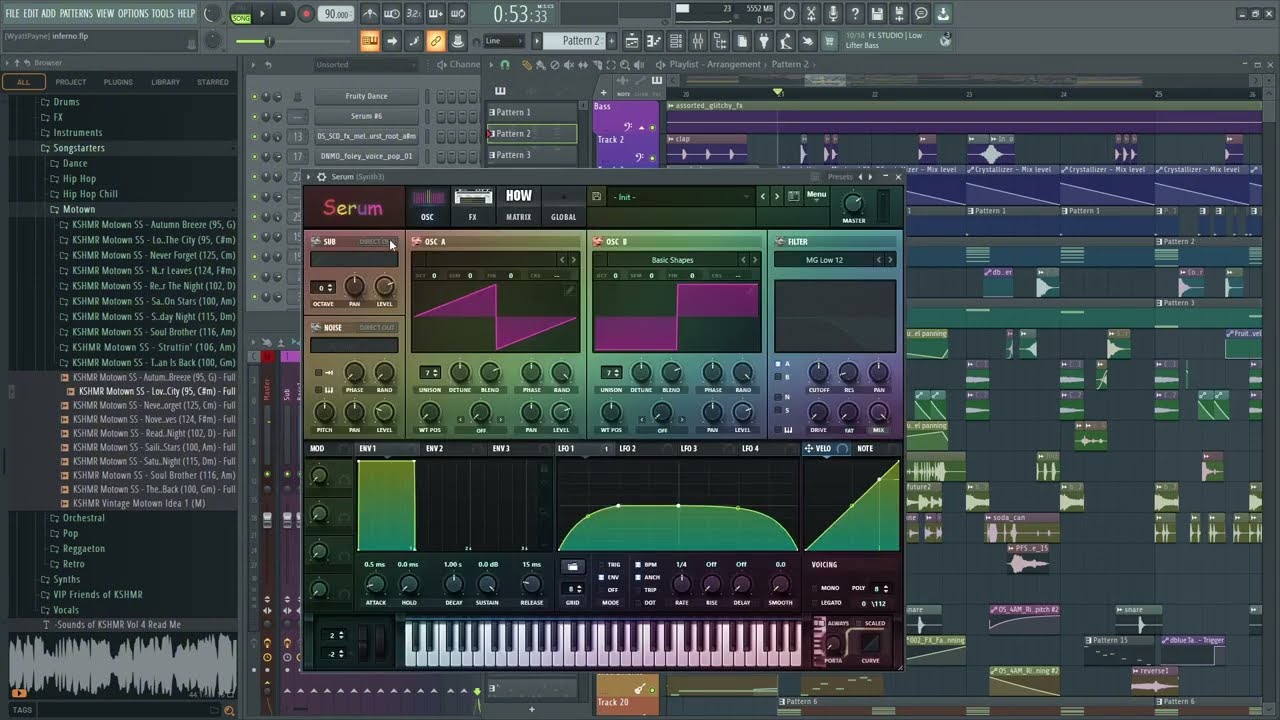Open the Basic Shapes wavetable selector
Image resolution: width=1280 pixels, height=720 pixels.
(x=671, y=260)
